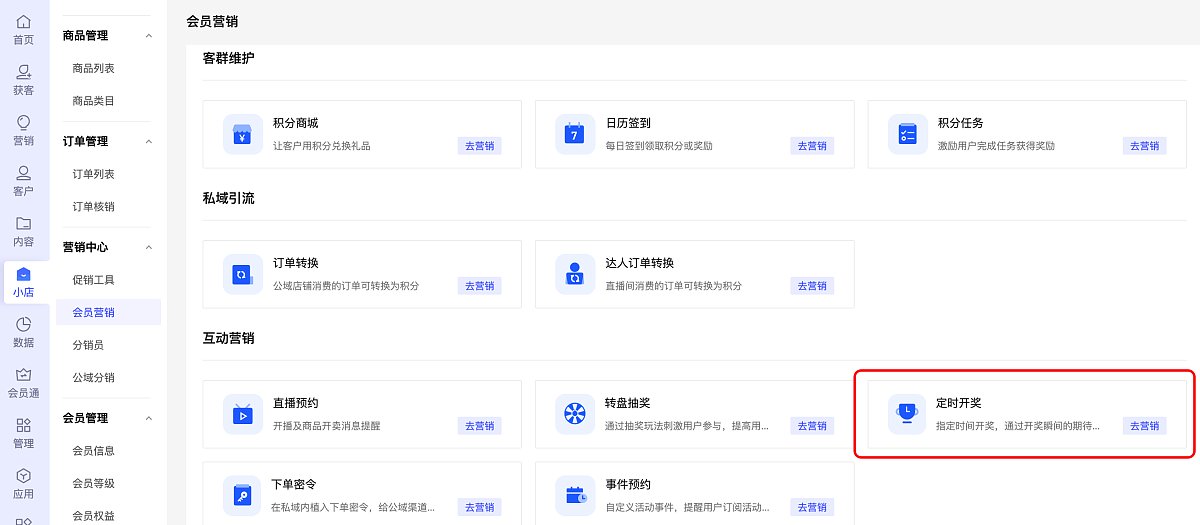Click the 积分商城 card icon

[242, 134]
